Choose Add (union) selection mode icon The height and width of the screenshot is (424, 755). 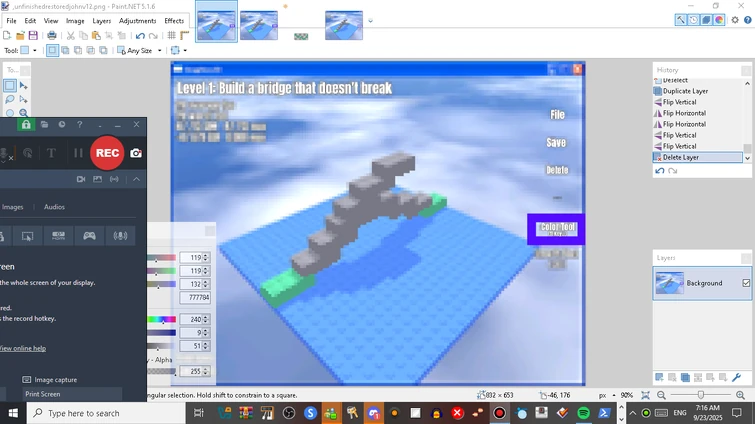click(65, 50)
